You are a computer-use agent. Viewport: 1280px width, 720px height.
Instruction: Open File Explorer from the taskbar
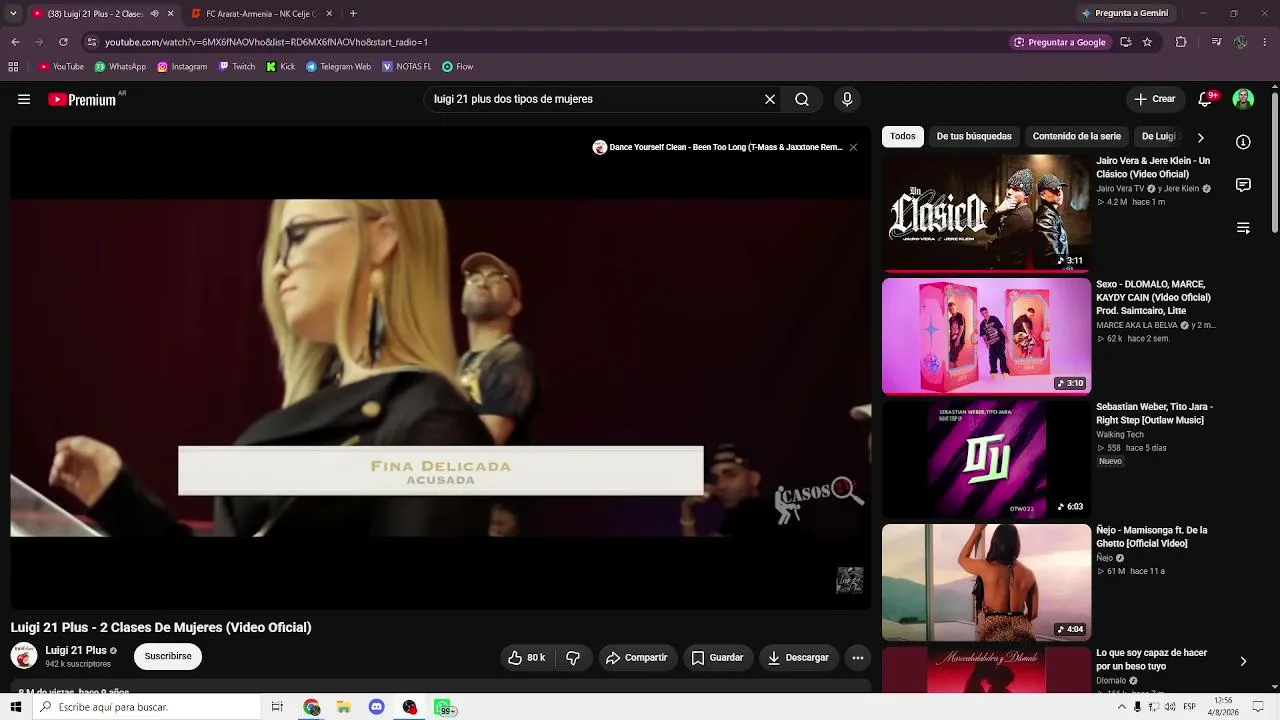click(x=344, y=707)
